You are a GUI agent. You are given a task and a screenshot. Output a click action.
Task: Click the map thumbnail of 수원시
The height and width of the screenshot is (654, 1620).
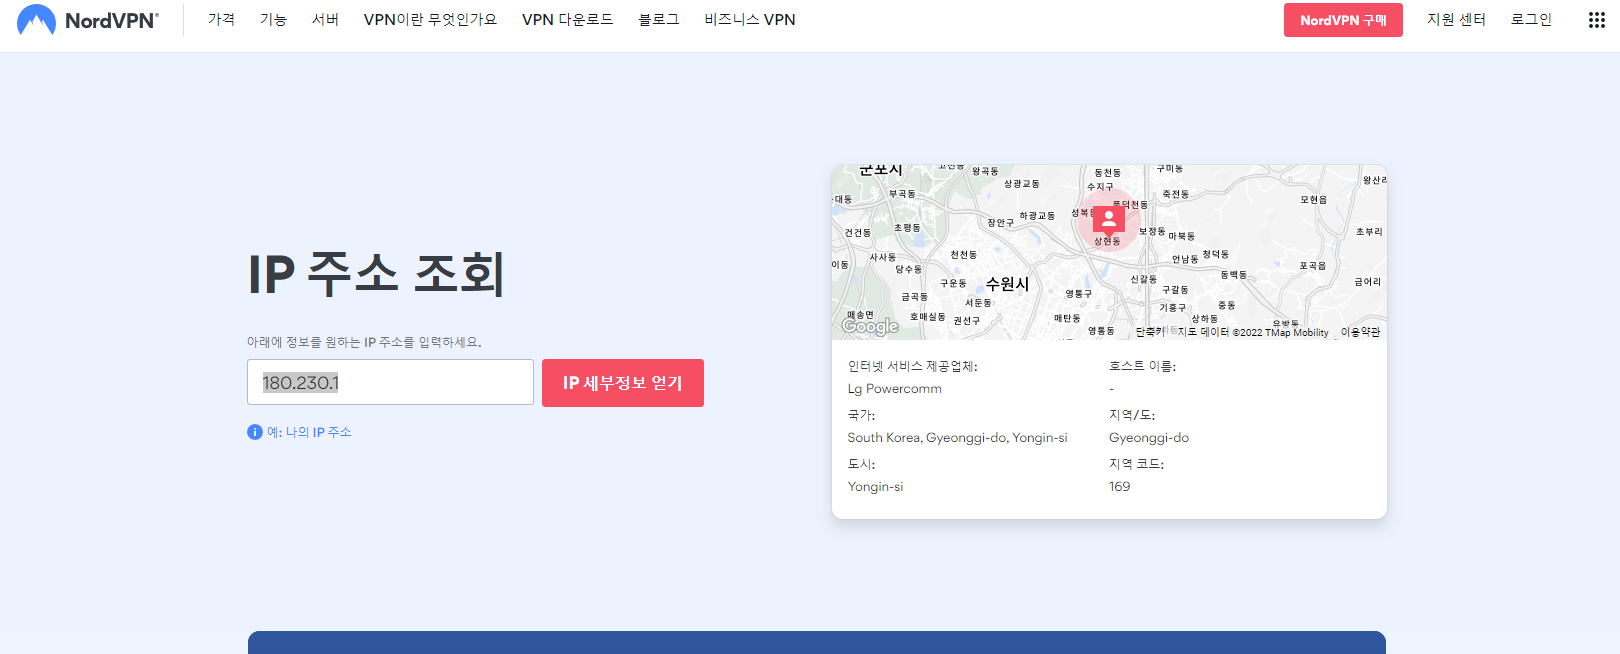tap(1109, 252)
